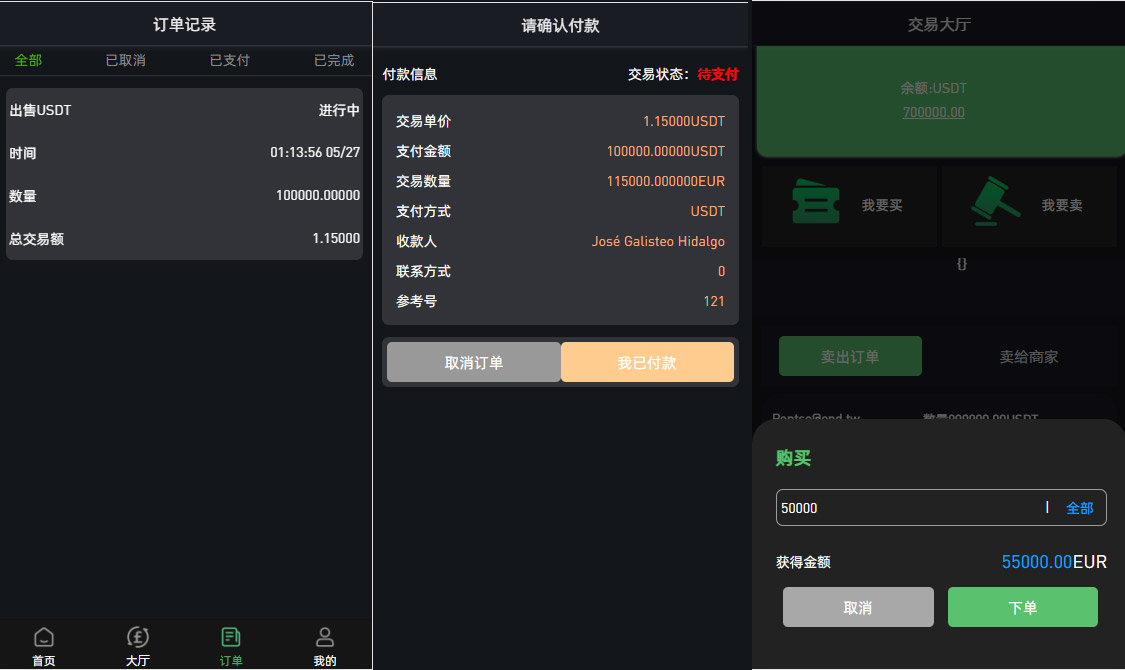This screenshot has height=670, width=1125.
Task: Click the blue 全部 link in the amount field
Action: pyautogui.click(x=1080, y=508)
